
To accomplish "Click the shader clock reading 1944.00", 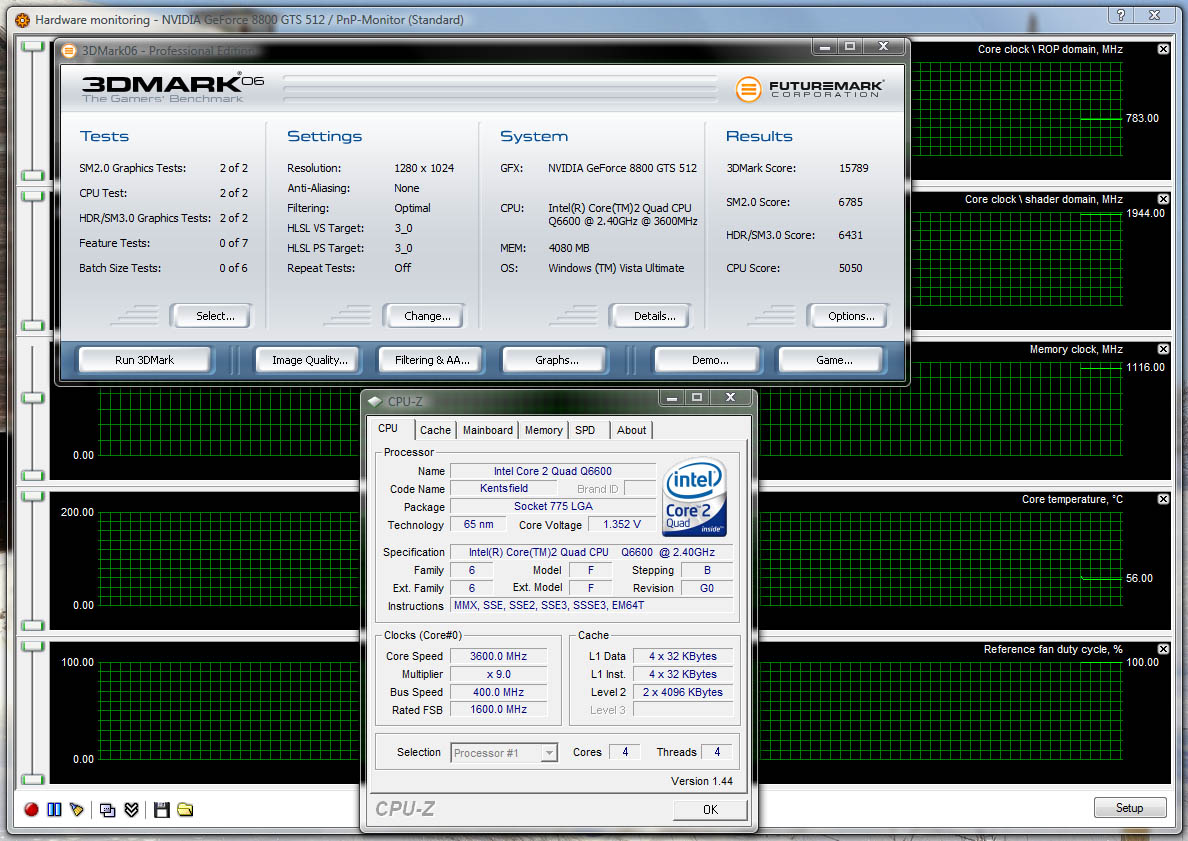I will [1145, 214].
